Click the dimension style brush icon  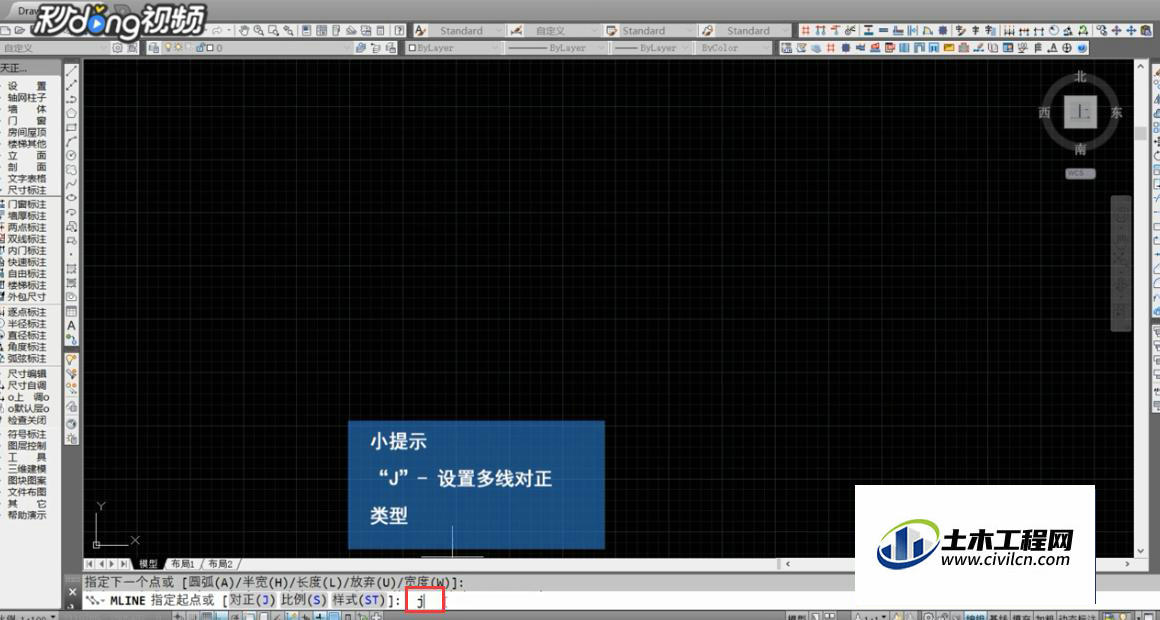click(x=515, y=30)
